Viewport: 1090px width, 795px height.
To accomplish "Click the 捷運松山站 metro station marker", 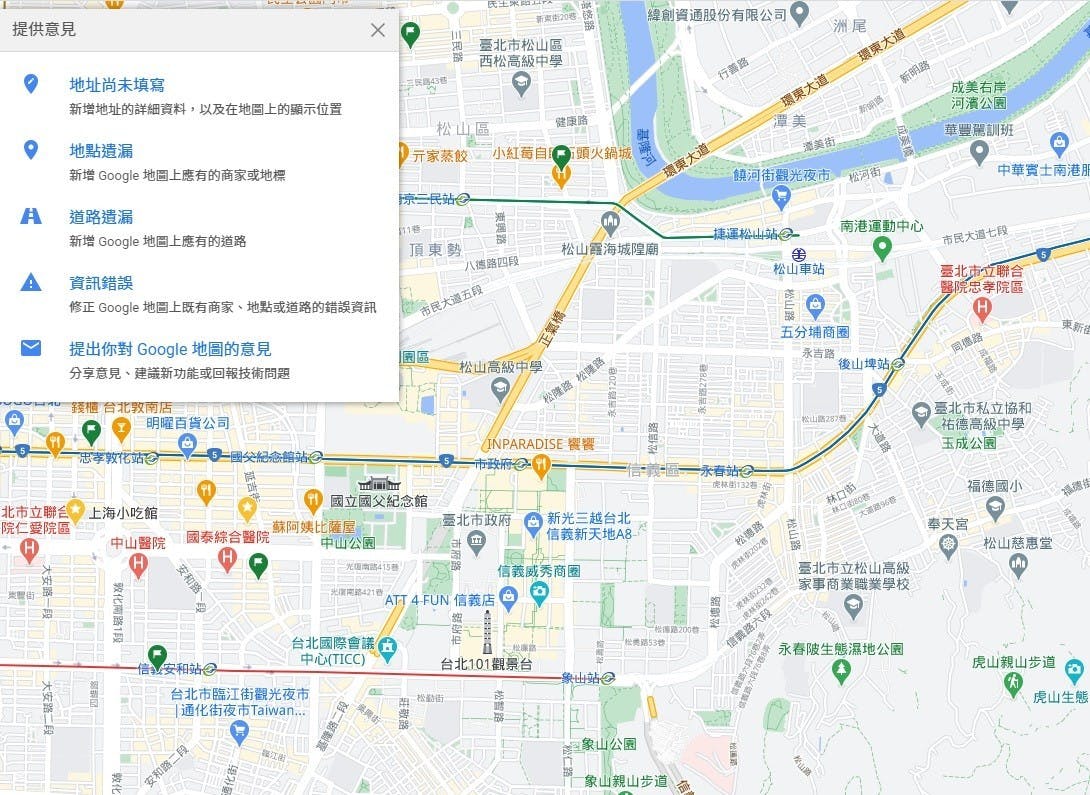I will pos(786,233).
